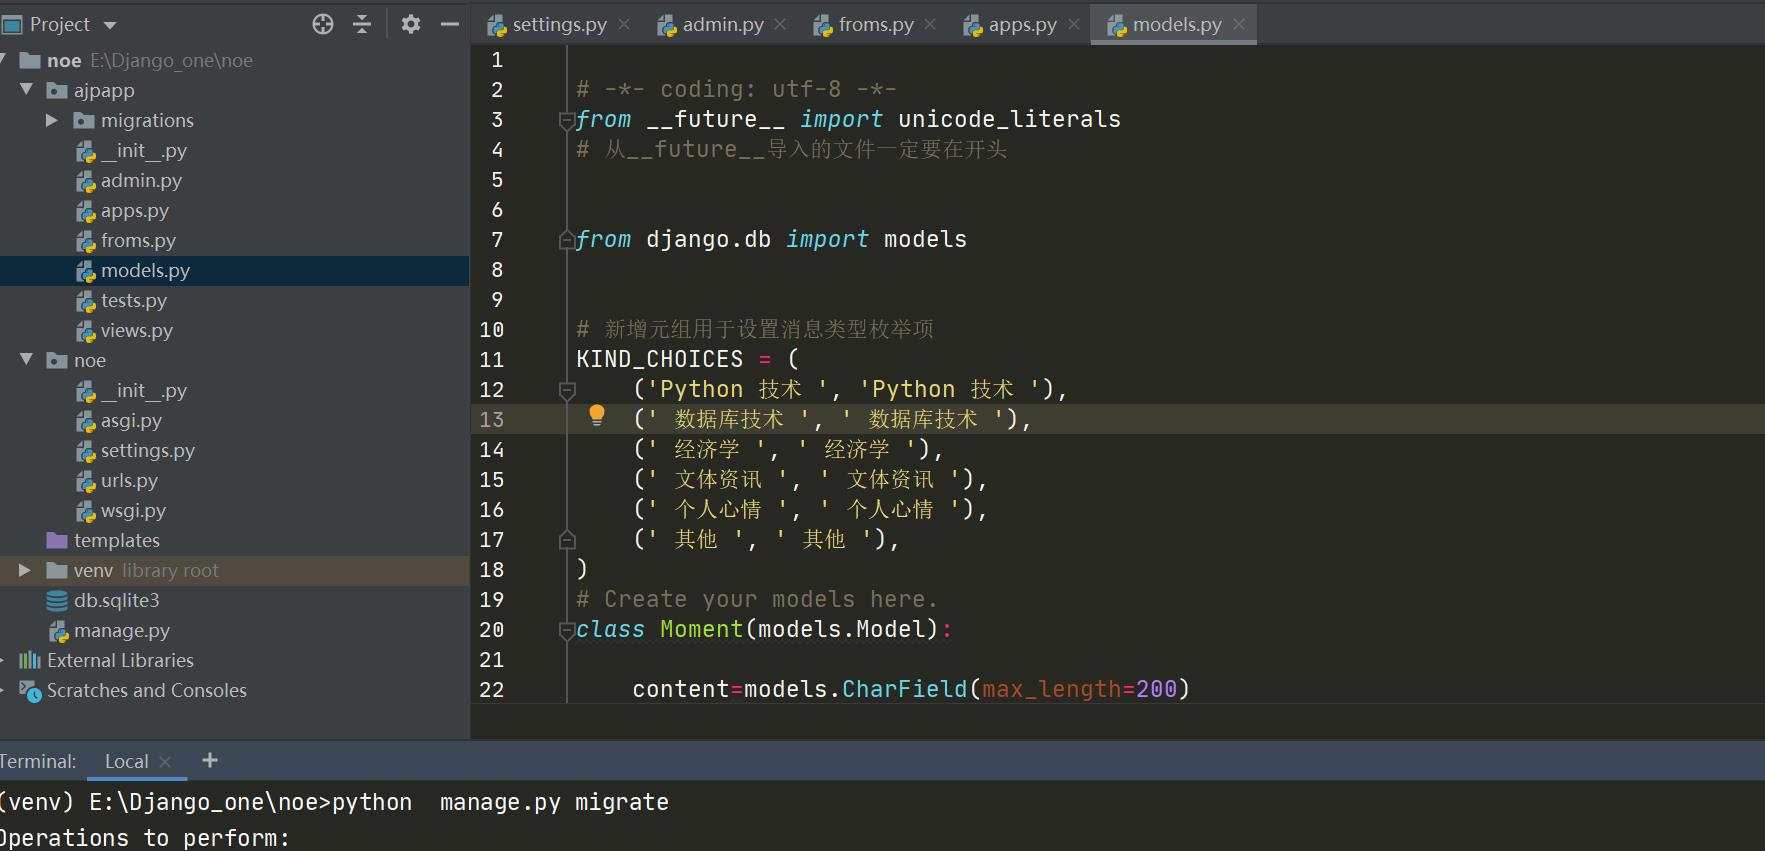This screenshot has height=851, width=1765.
Task: Click unicode_literals in the import line
Action: pyautogui.click(x=1009, y=119)
